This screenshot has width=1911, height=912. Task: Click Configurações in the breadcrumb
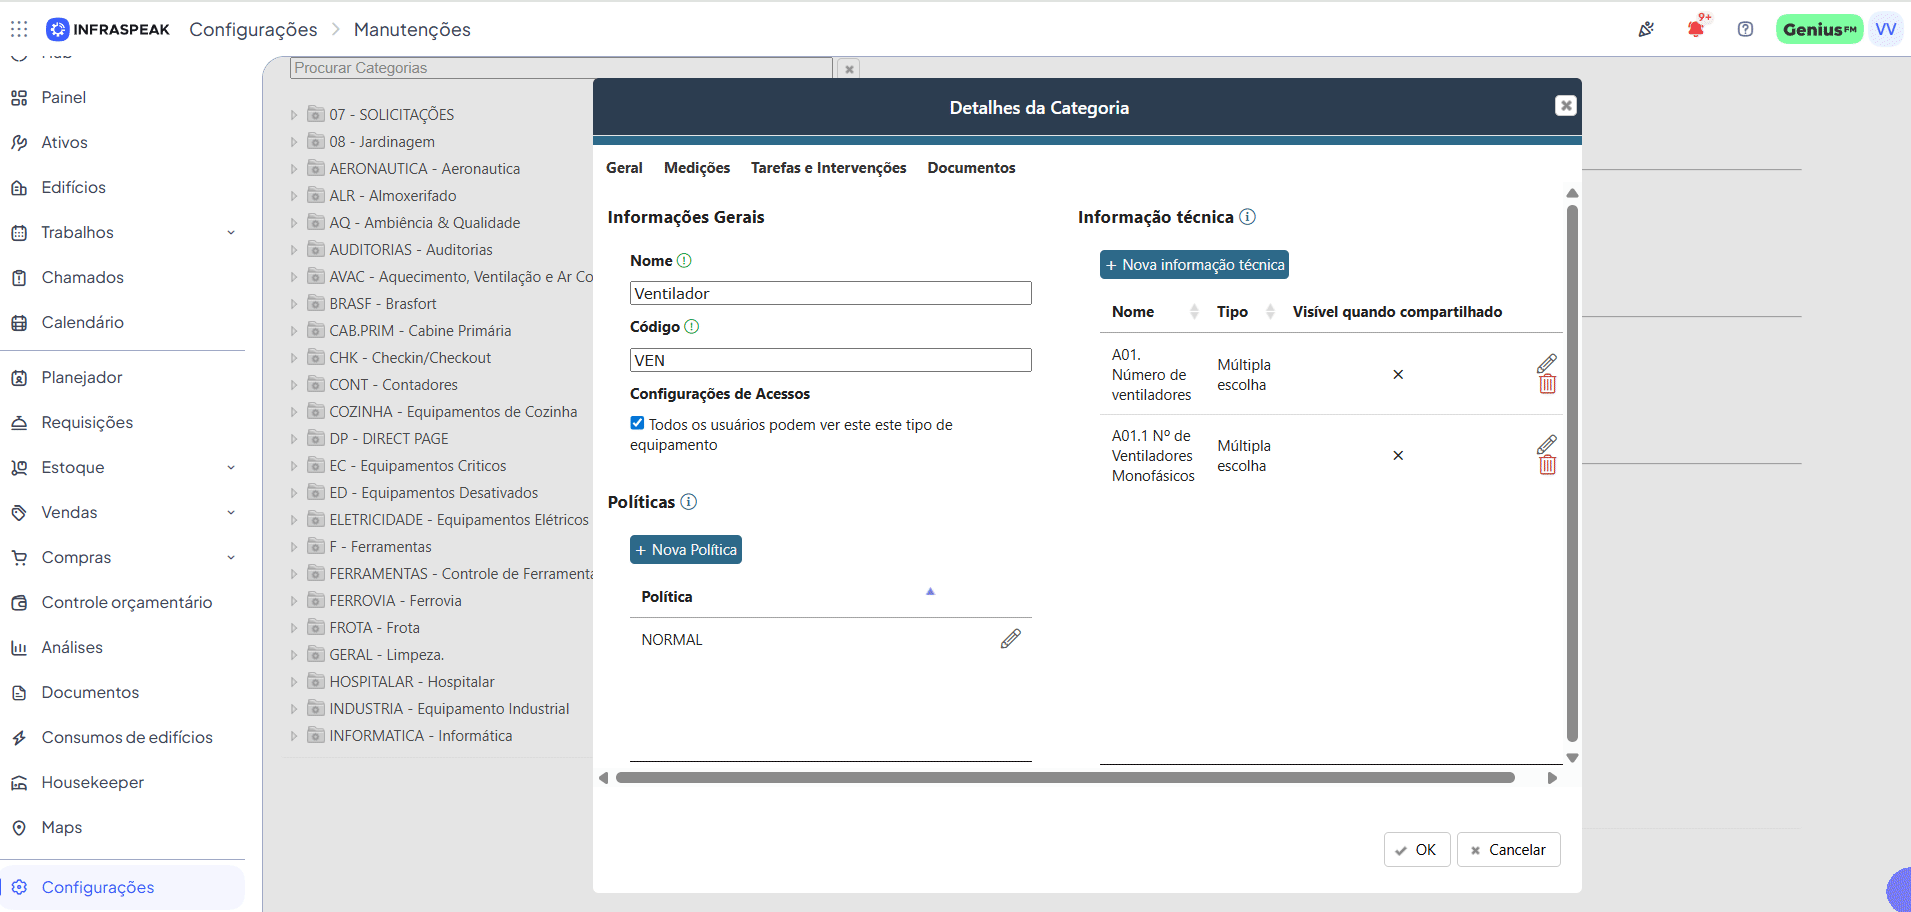(253, 29)
